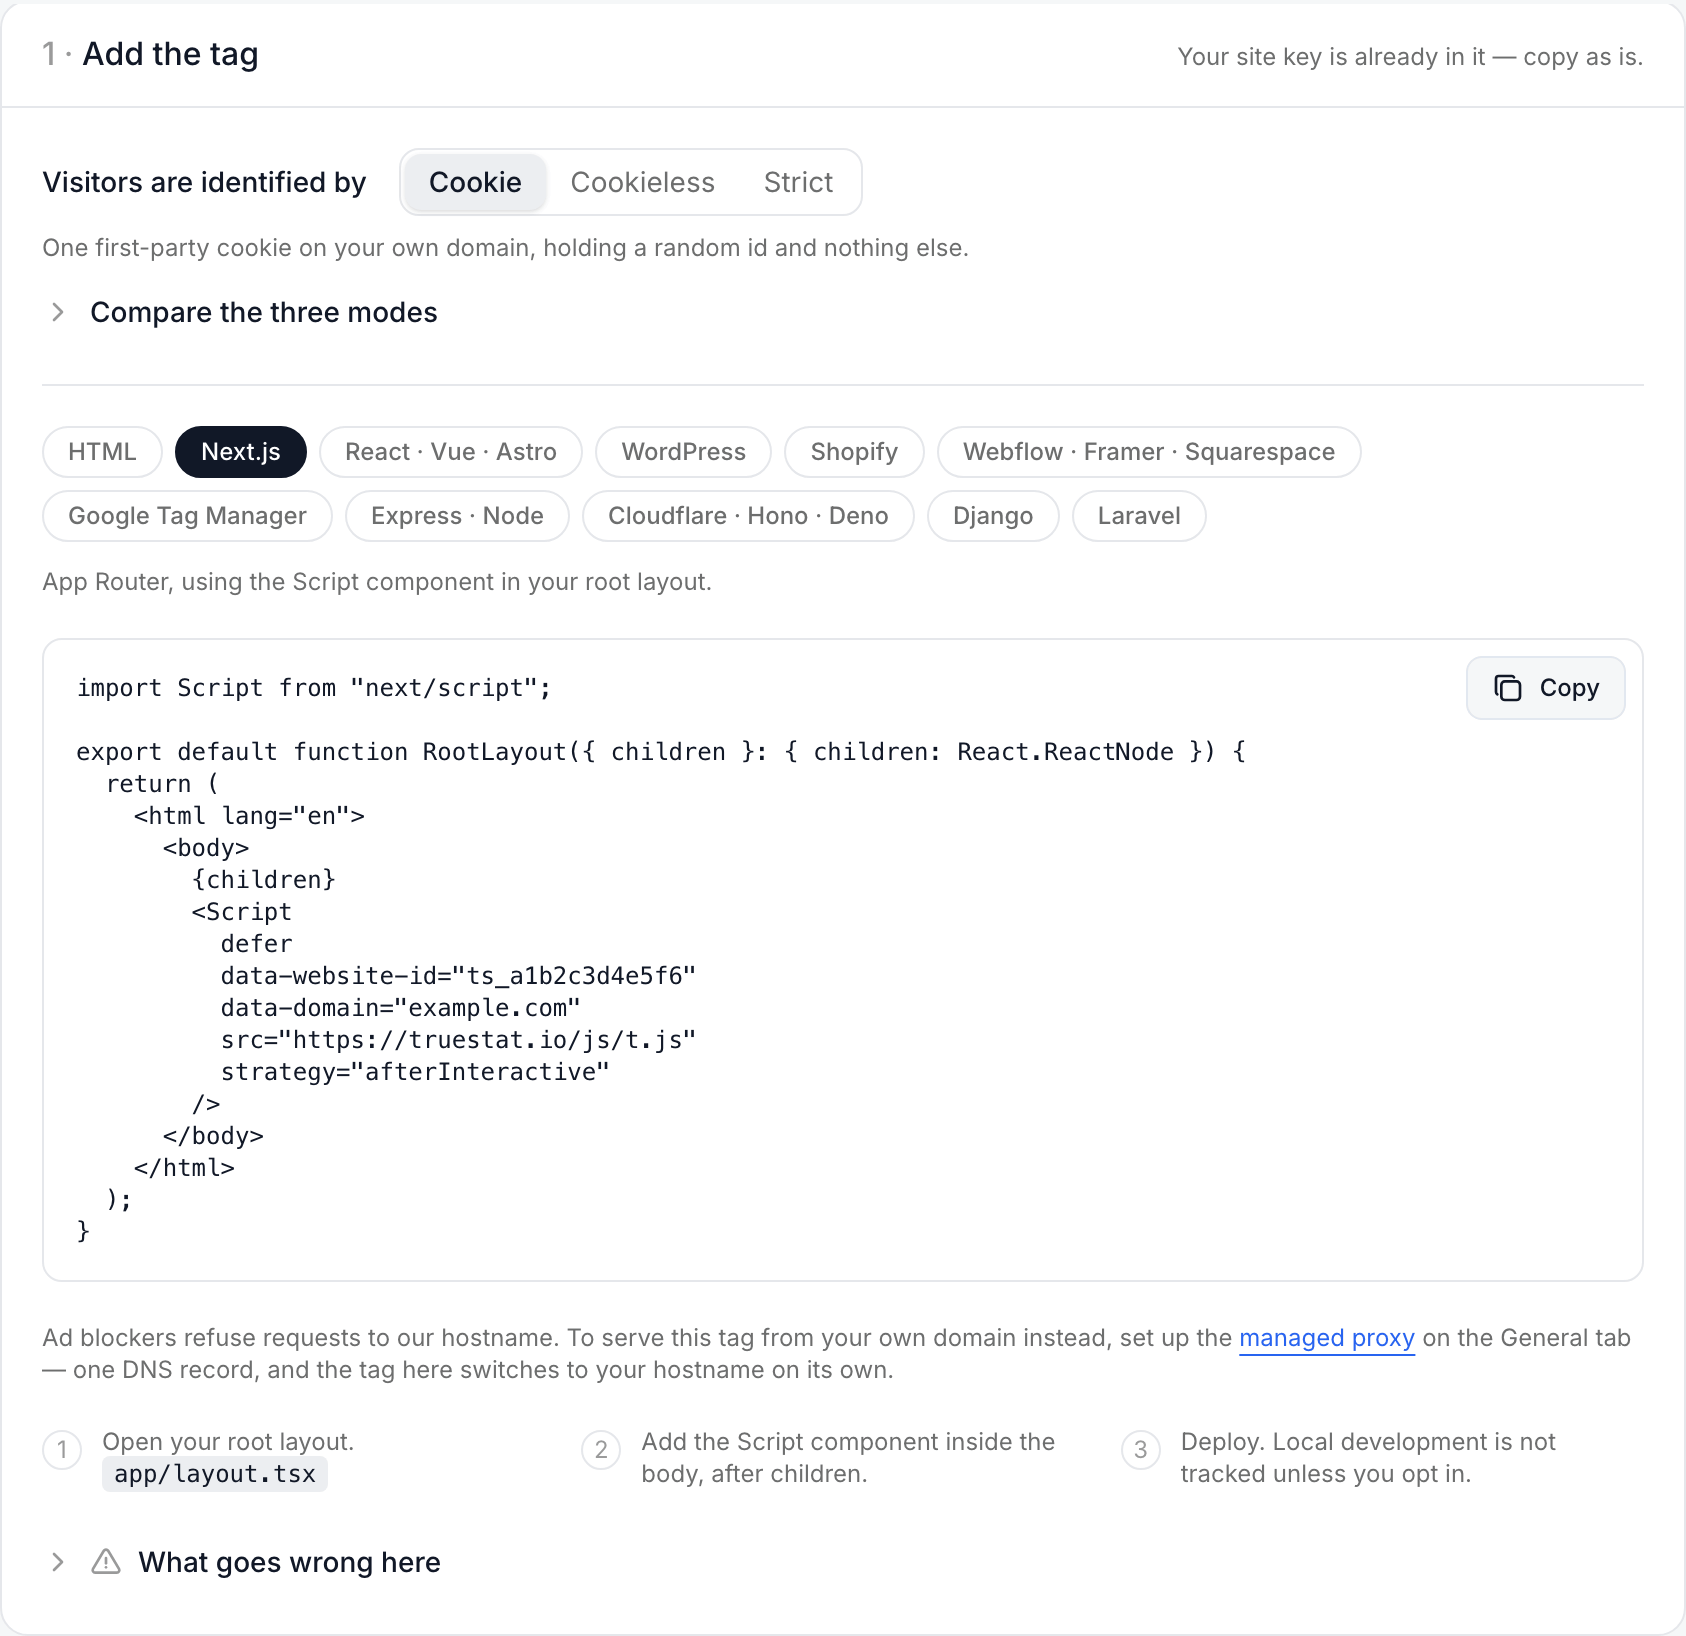This screenshot has height=1636, width=1686.
Task: Follow the managed proxy link
Action: click(1326, 1338)
